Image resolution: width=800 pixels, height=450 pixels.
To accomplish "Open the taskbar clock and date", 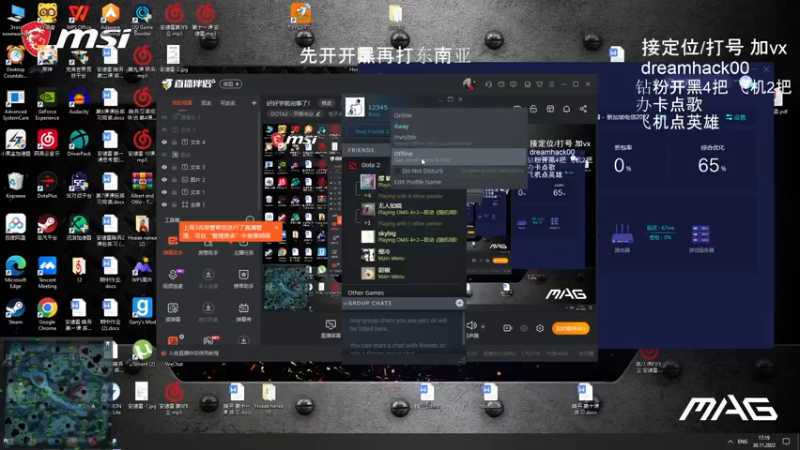I will [764, 441].
